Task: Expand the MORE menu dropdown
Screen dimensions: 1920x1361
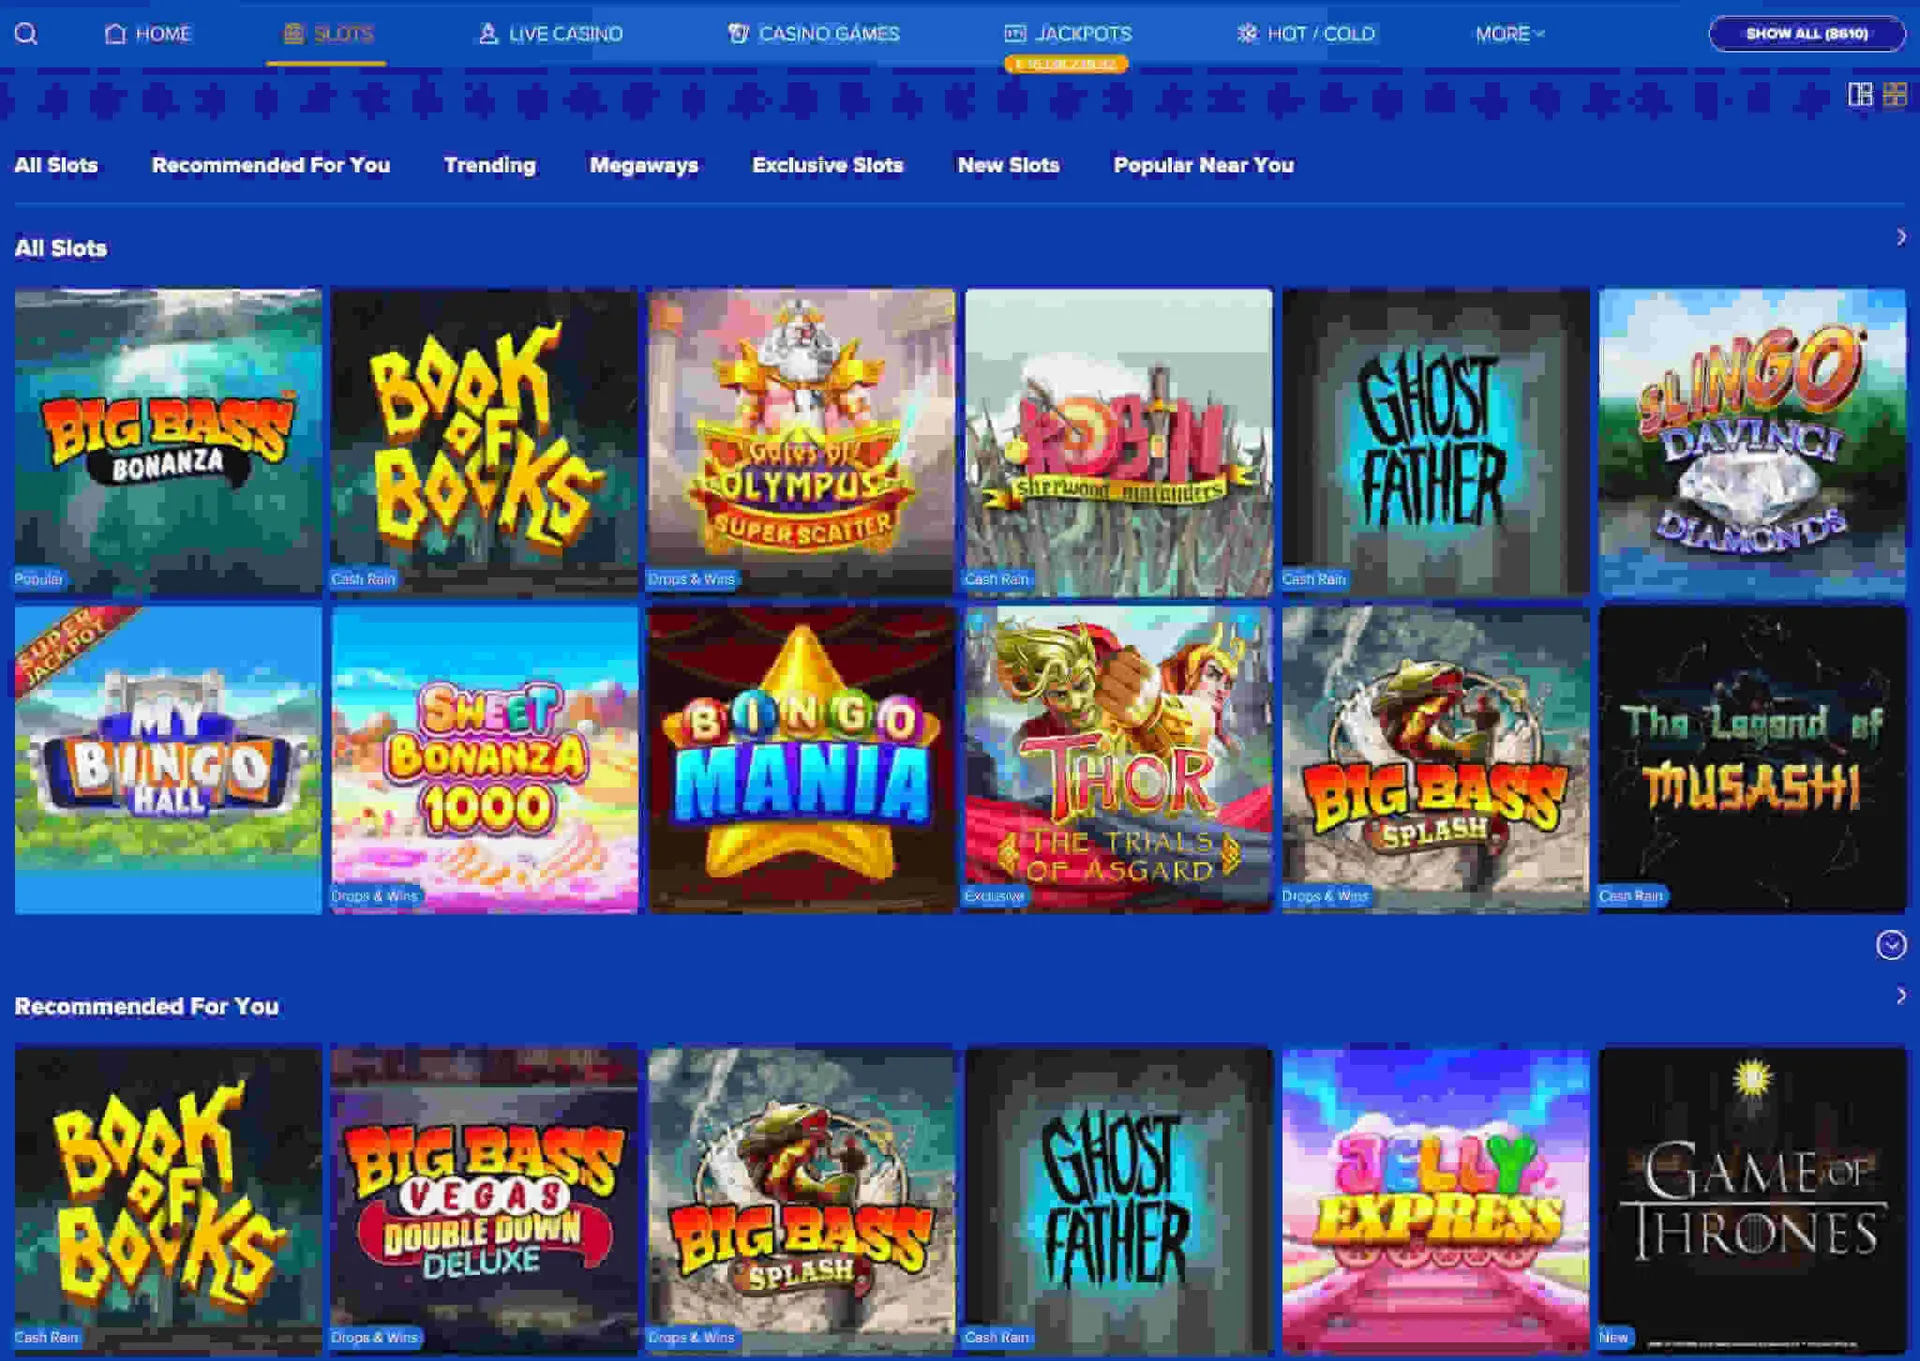Action: (1510, 34)
